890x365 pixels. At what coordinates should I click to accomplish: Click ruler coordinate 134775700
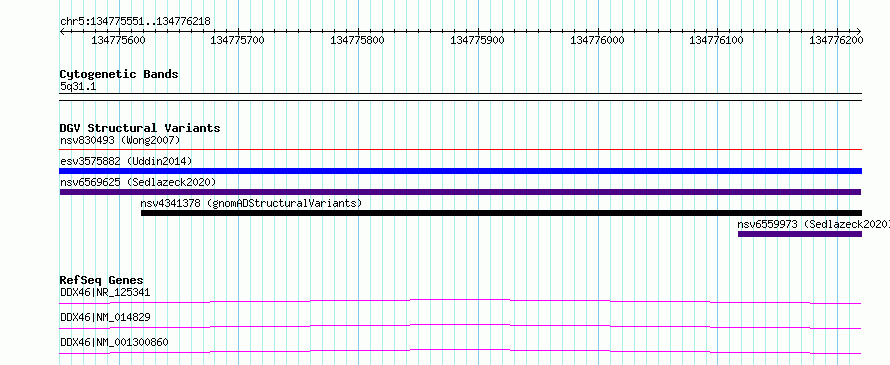coord(237,40)
